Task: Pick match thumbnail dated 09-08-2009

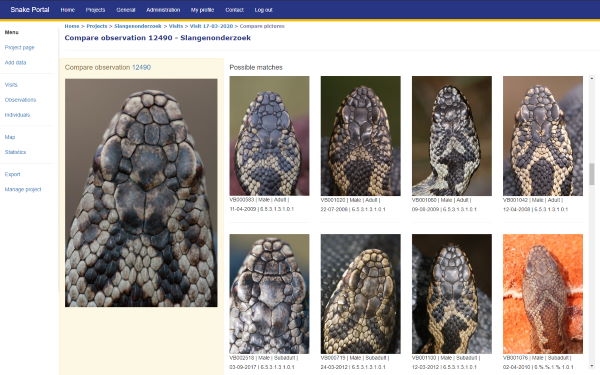Action: point(452,136)
